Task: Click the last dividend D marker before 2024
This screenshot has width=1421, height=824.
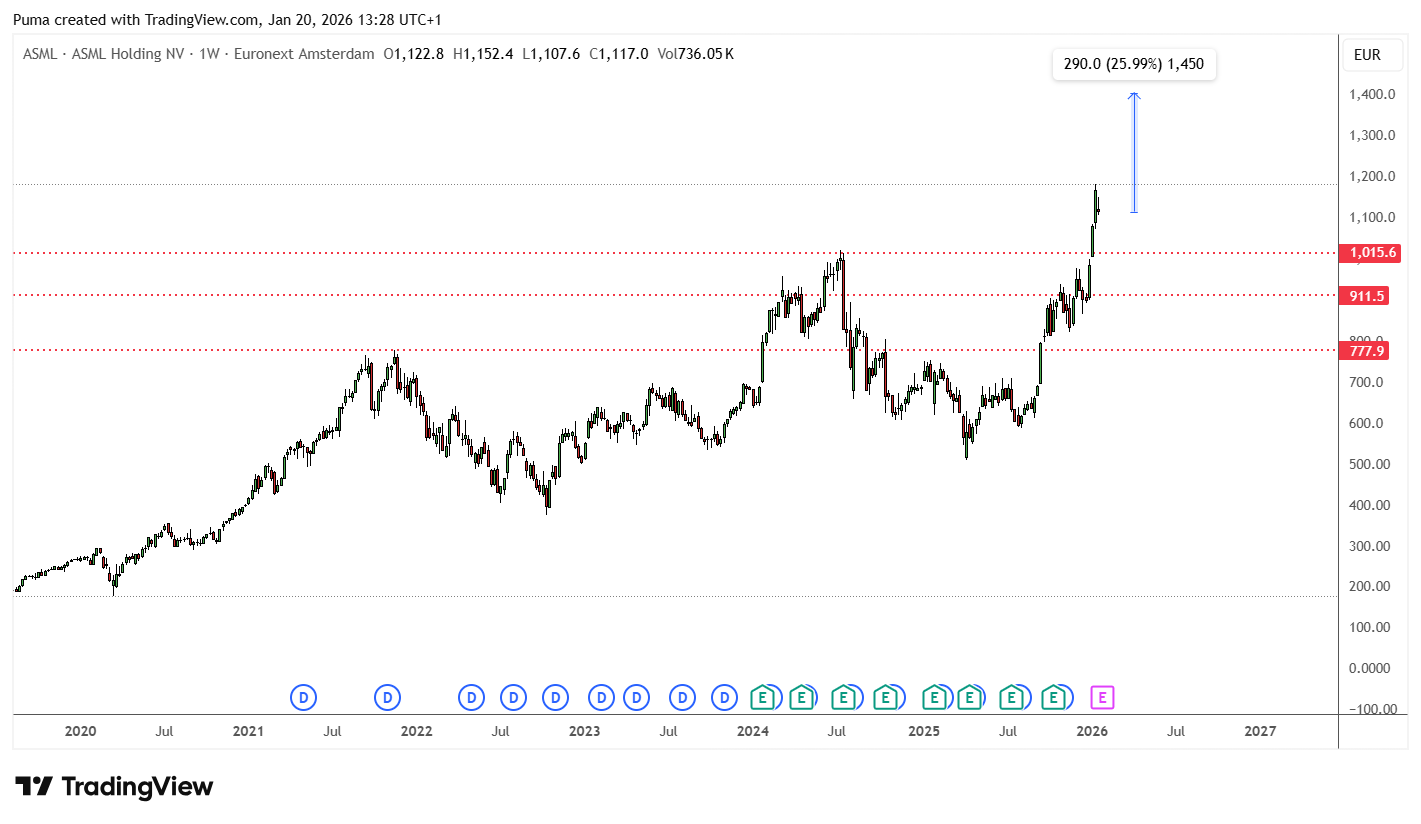Action: click(724, 697)
